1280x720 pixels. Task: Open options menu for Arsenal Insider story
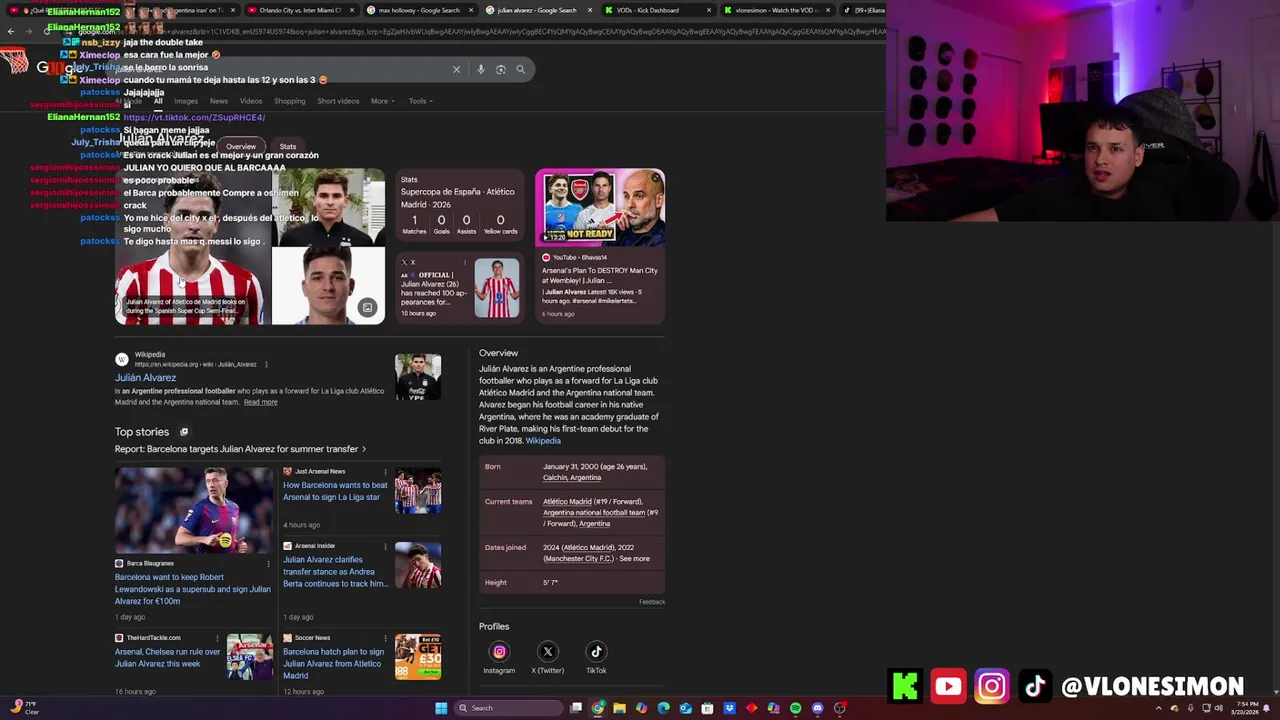[x=385, y=546]
